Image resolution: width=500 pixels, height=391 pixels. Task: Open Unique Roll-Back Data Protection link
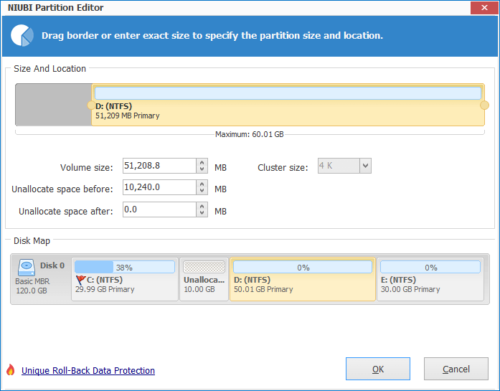click(x=88, y=371)
